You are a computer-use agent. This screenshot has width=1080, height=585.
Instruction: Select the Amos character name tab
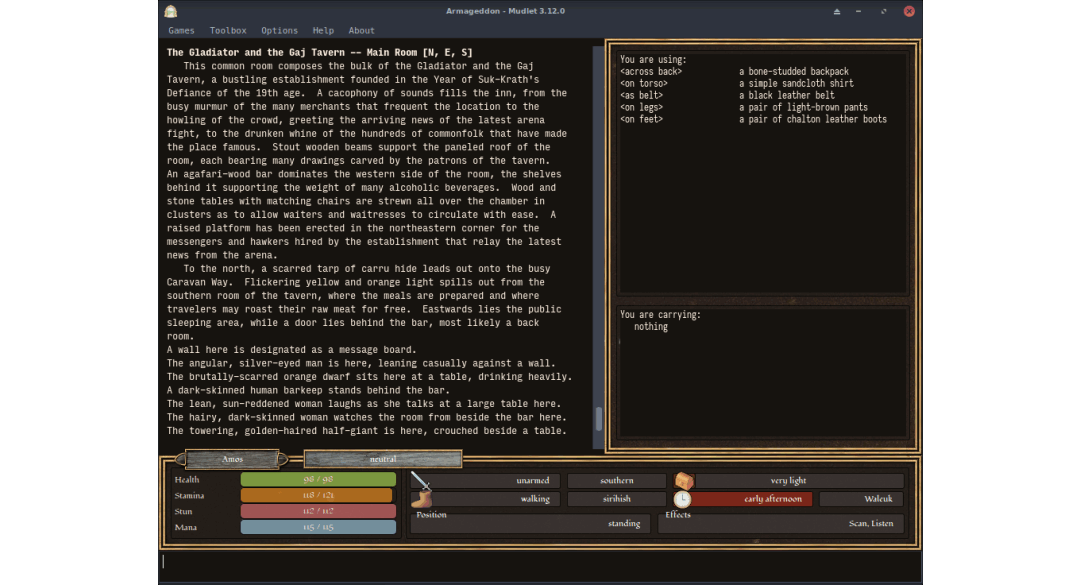tap(232, 459)
